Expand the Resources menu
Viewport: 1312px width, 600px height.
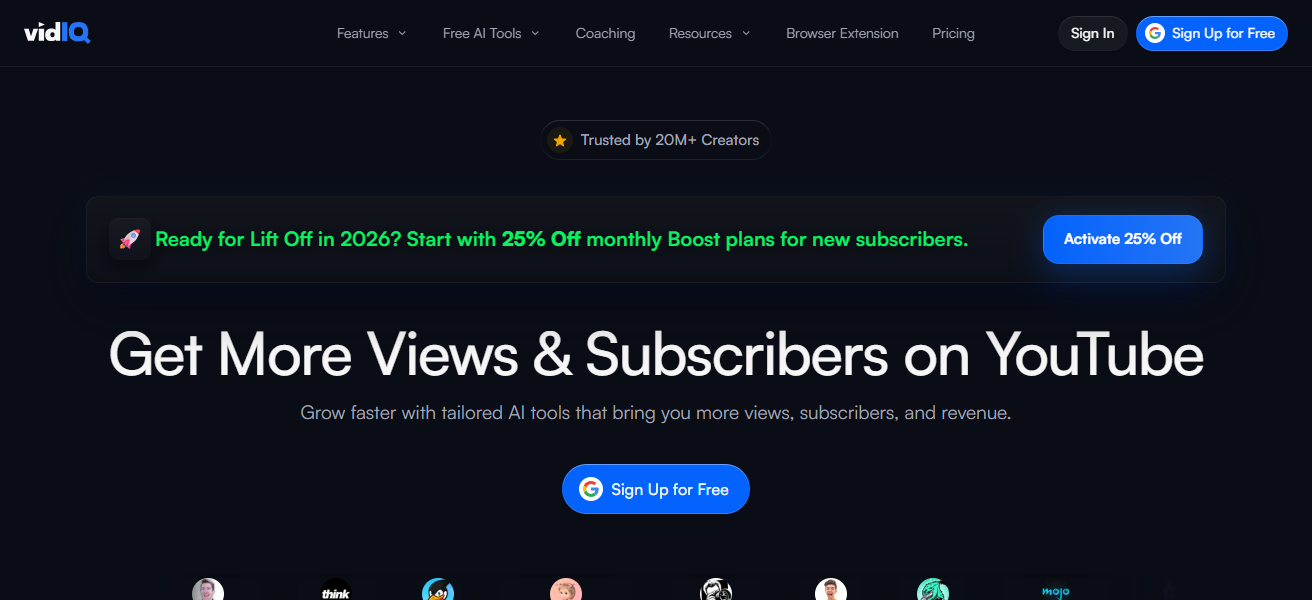(x=709, y=33)
